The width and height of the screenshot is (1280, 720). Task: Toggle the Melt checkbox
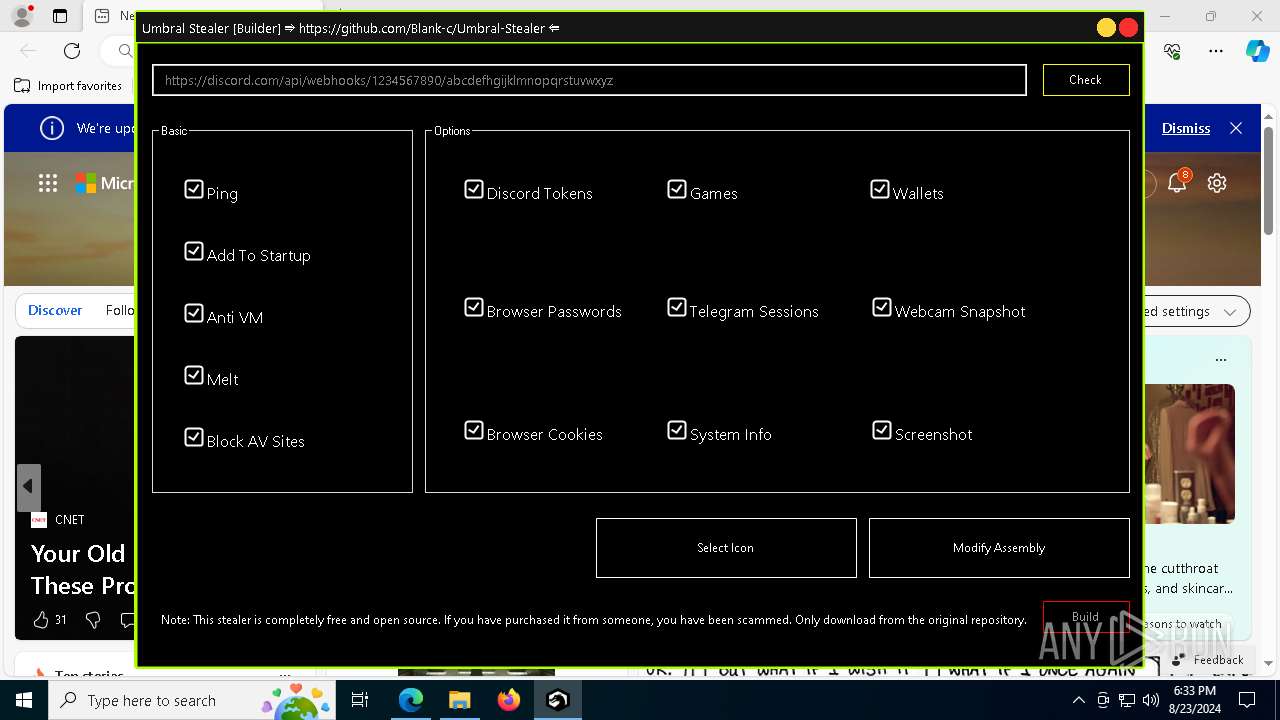[194, 375]
